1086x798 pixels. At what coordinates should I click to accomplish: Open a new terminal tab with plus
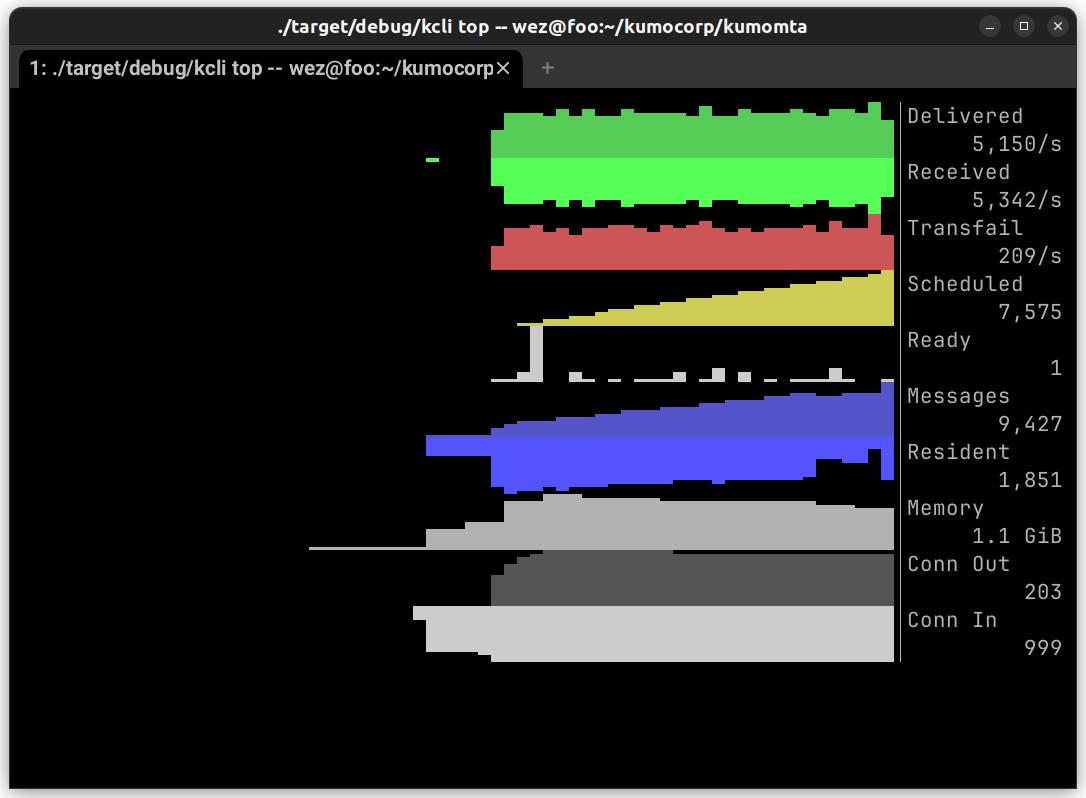547,68
